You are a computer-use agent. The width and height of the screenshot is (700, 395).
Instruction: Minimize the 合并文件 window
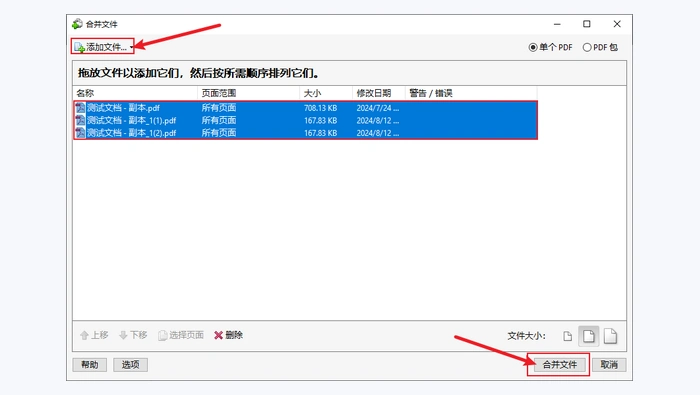(x=557, y=24)
